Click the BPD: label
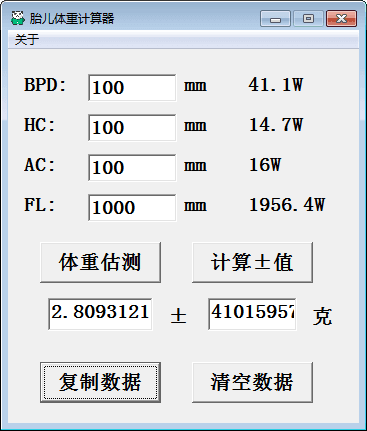 45,85
